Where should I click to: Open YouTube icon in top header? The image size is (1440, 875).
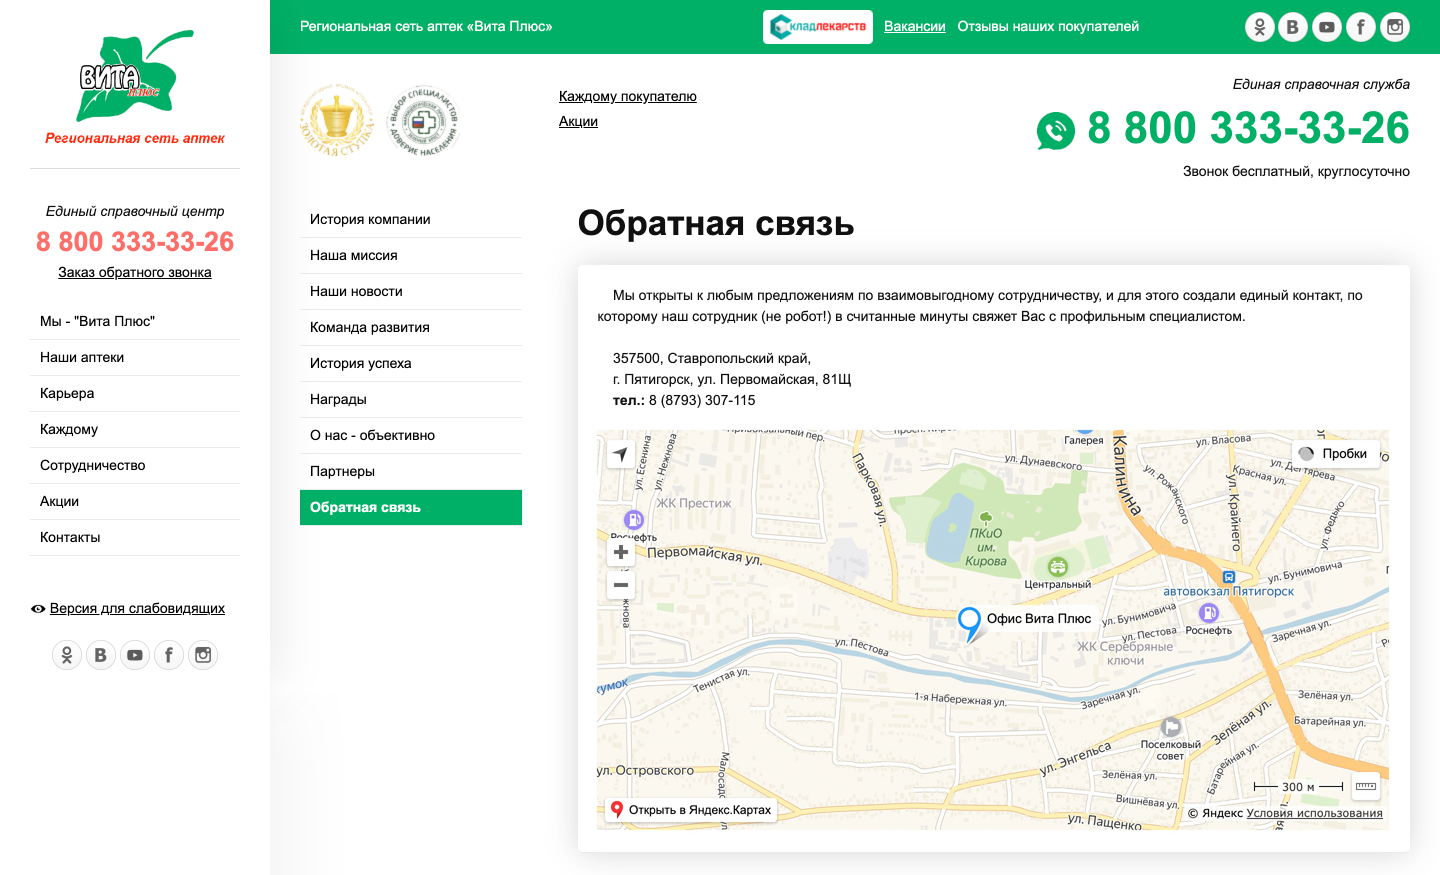pyautogui.click(x=1327, y=27)
